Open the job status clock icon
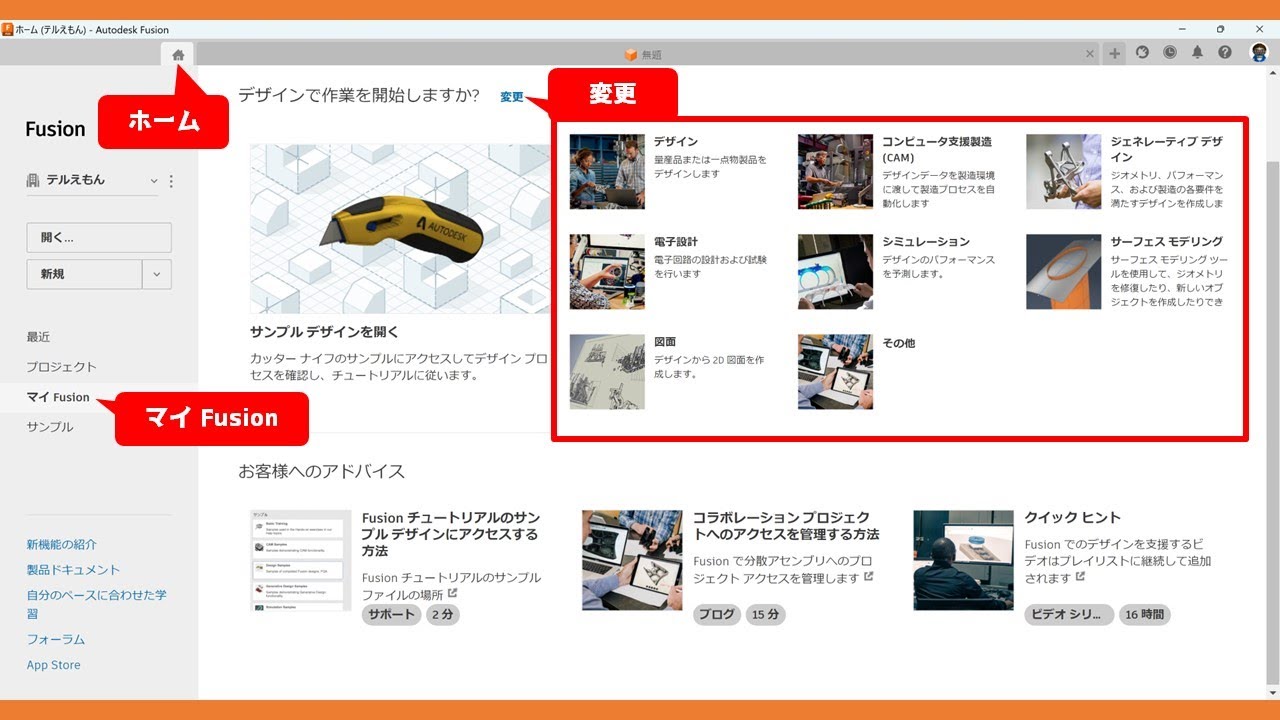This screenshot has height=720, width=1280. tap(1170, 53)
